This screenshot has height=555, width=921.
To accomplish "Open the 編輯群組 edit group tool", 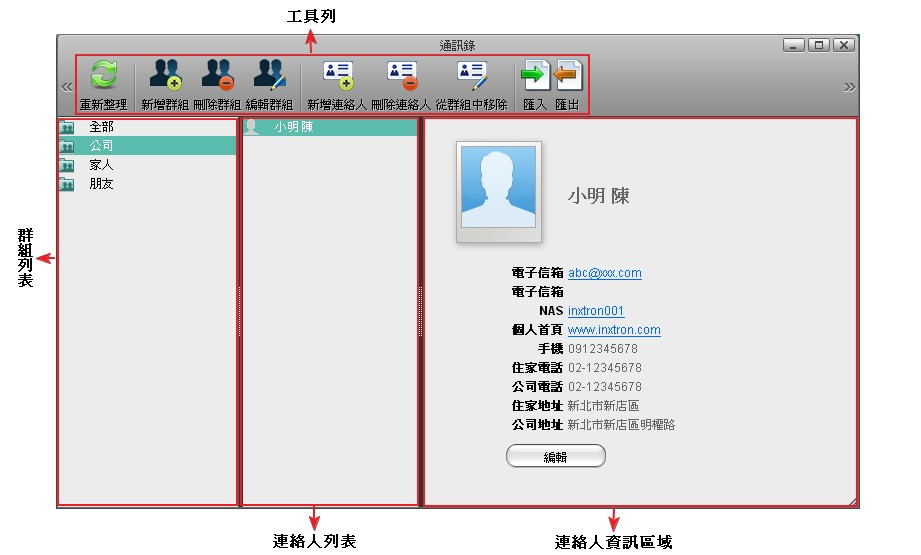I will pyautogui.click(x=269, y=77).
